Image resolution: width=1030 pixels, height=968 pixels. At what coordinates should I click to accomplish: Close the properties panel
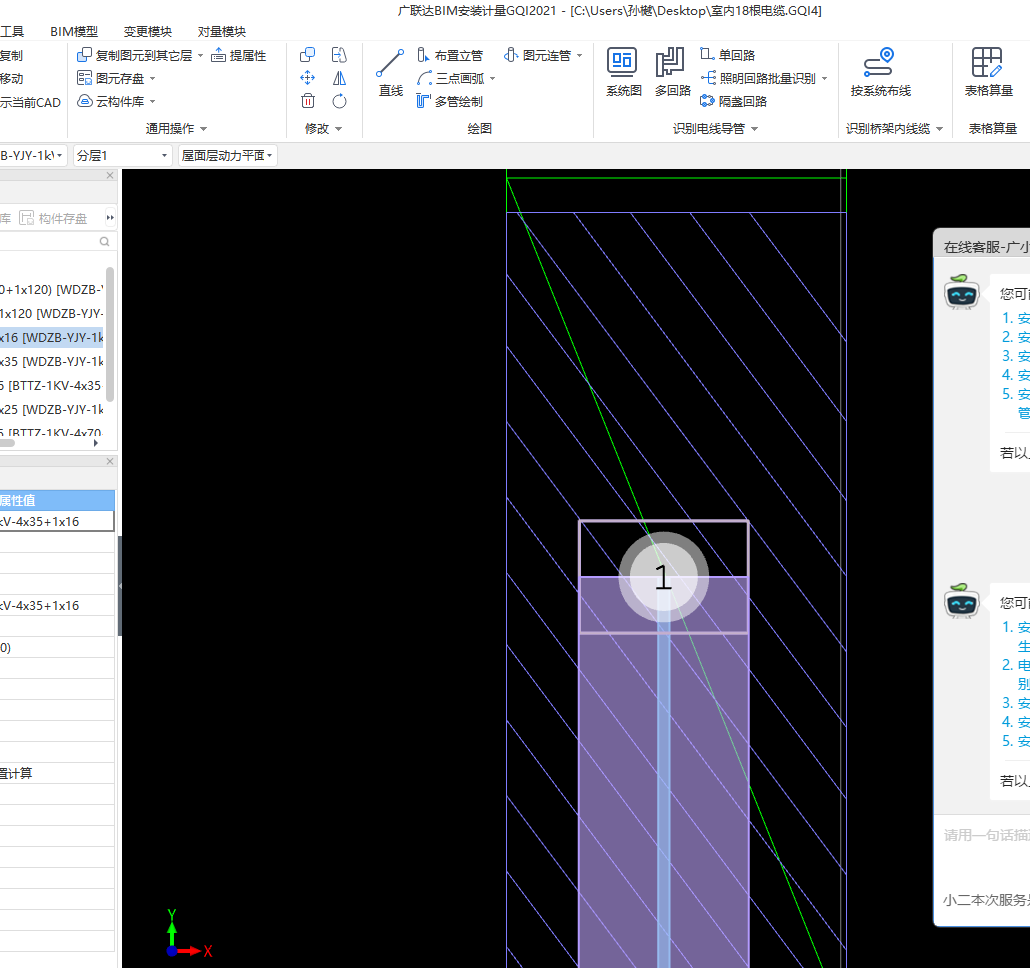click(110, 462)
